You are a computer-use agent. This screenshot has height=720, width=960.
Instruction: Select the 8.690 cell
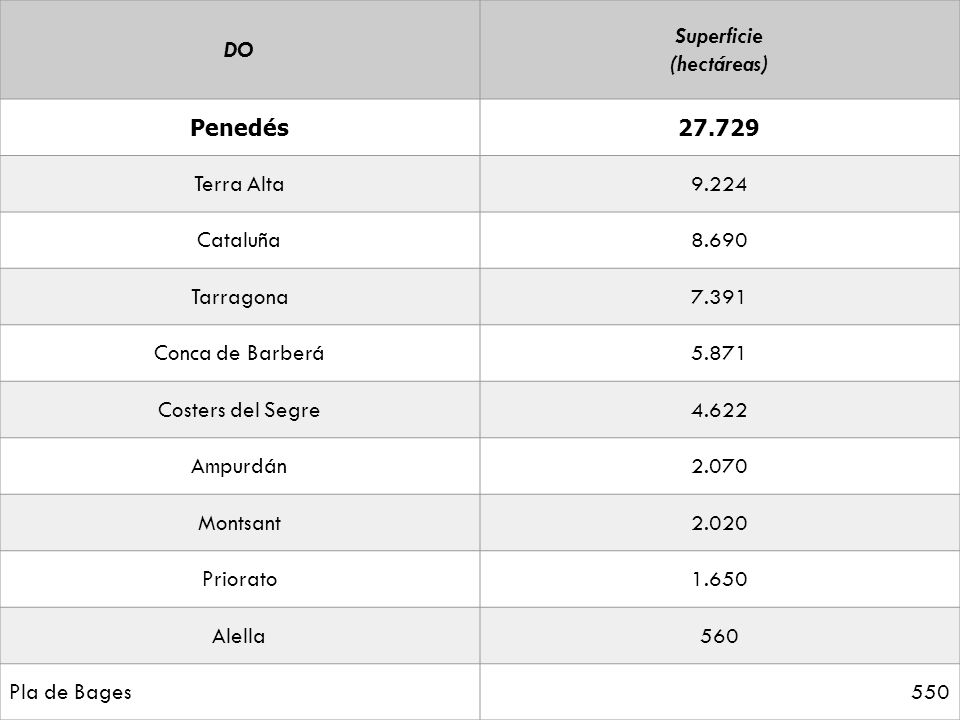pyautogui.click(x=719, y=241)
